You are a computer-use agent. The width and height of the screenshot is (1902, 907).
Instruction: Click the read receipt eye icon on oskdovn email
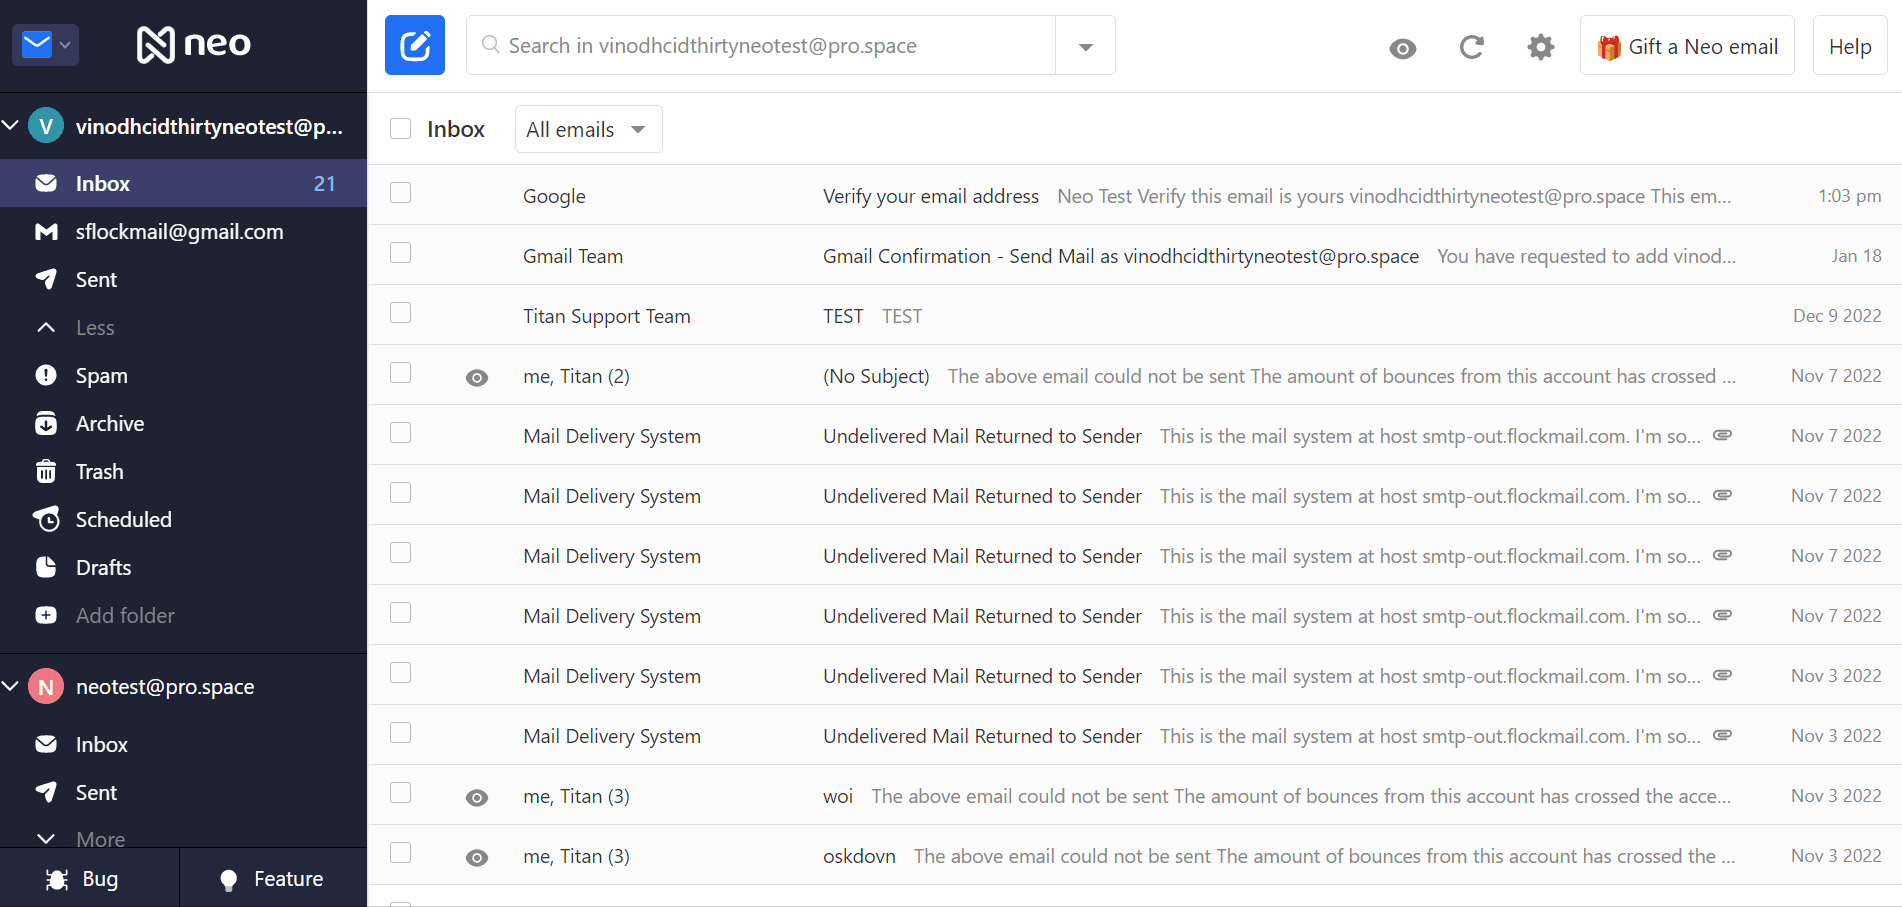pos(477,857)
